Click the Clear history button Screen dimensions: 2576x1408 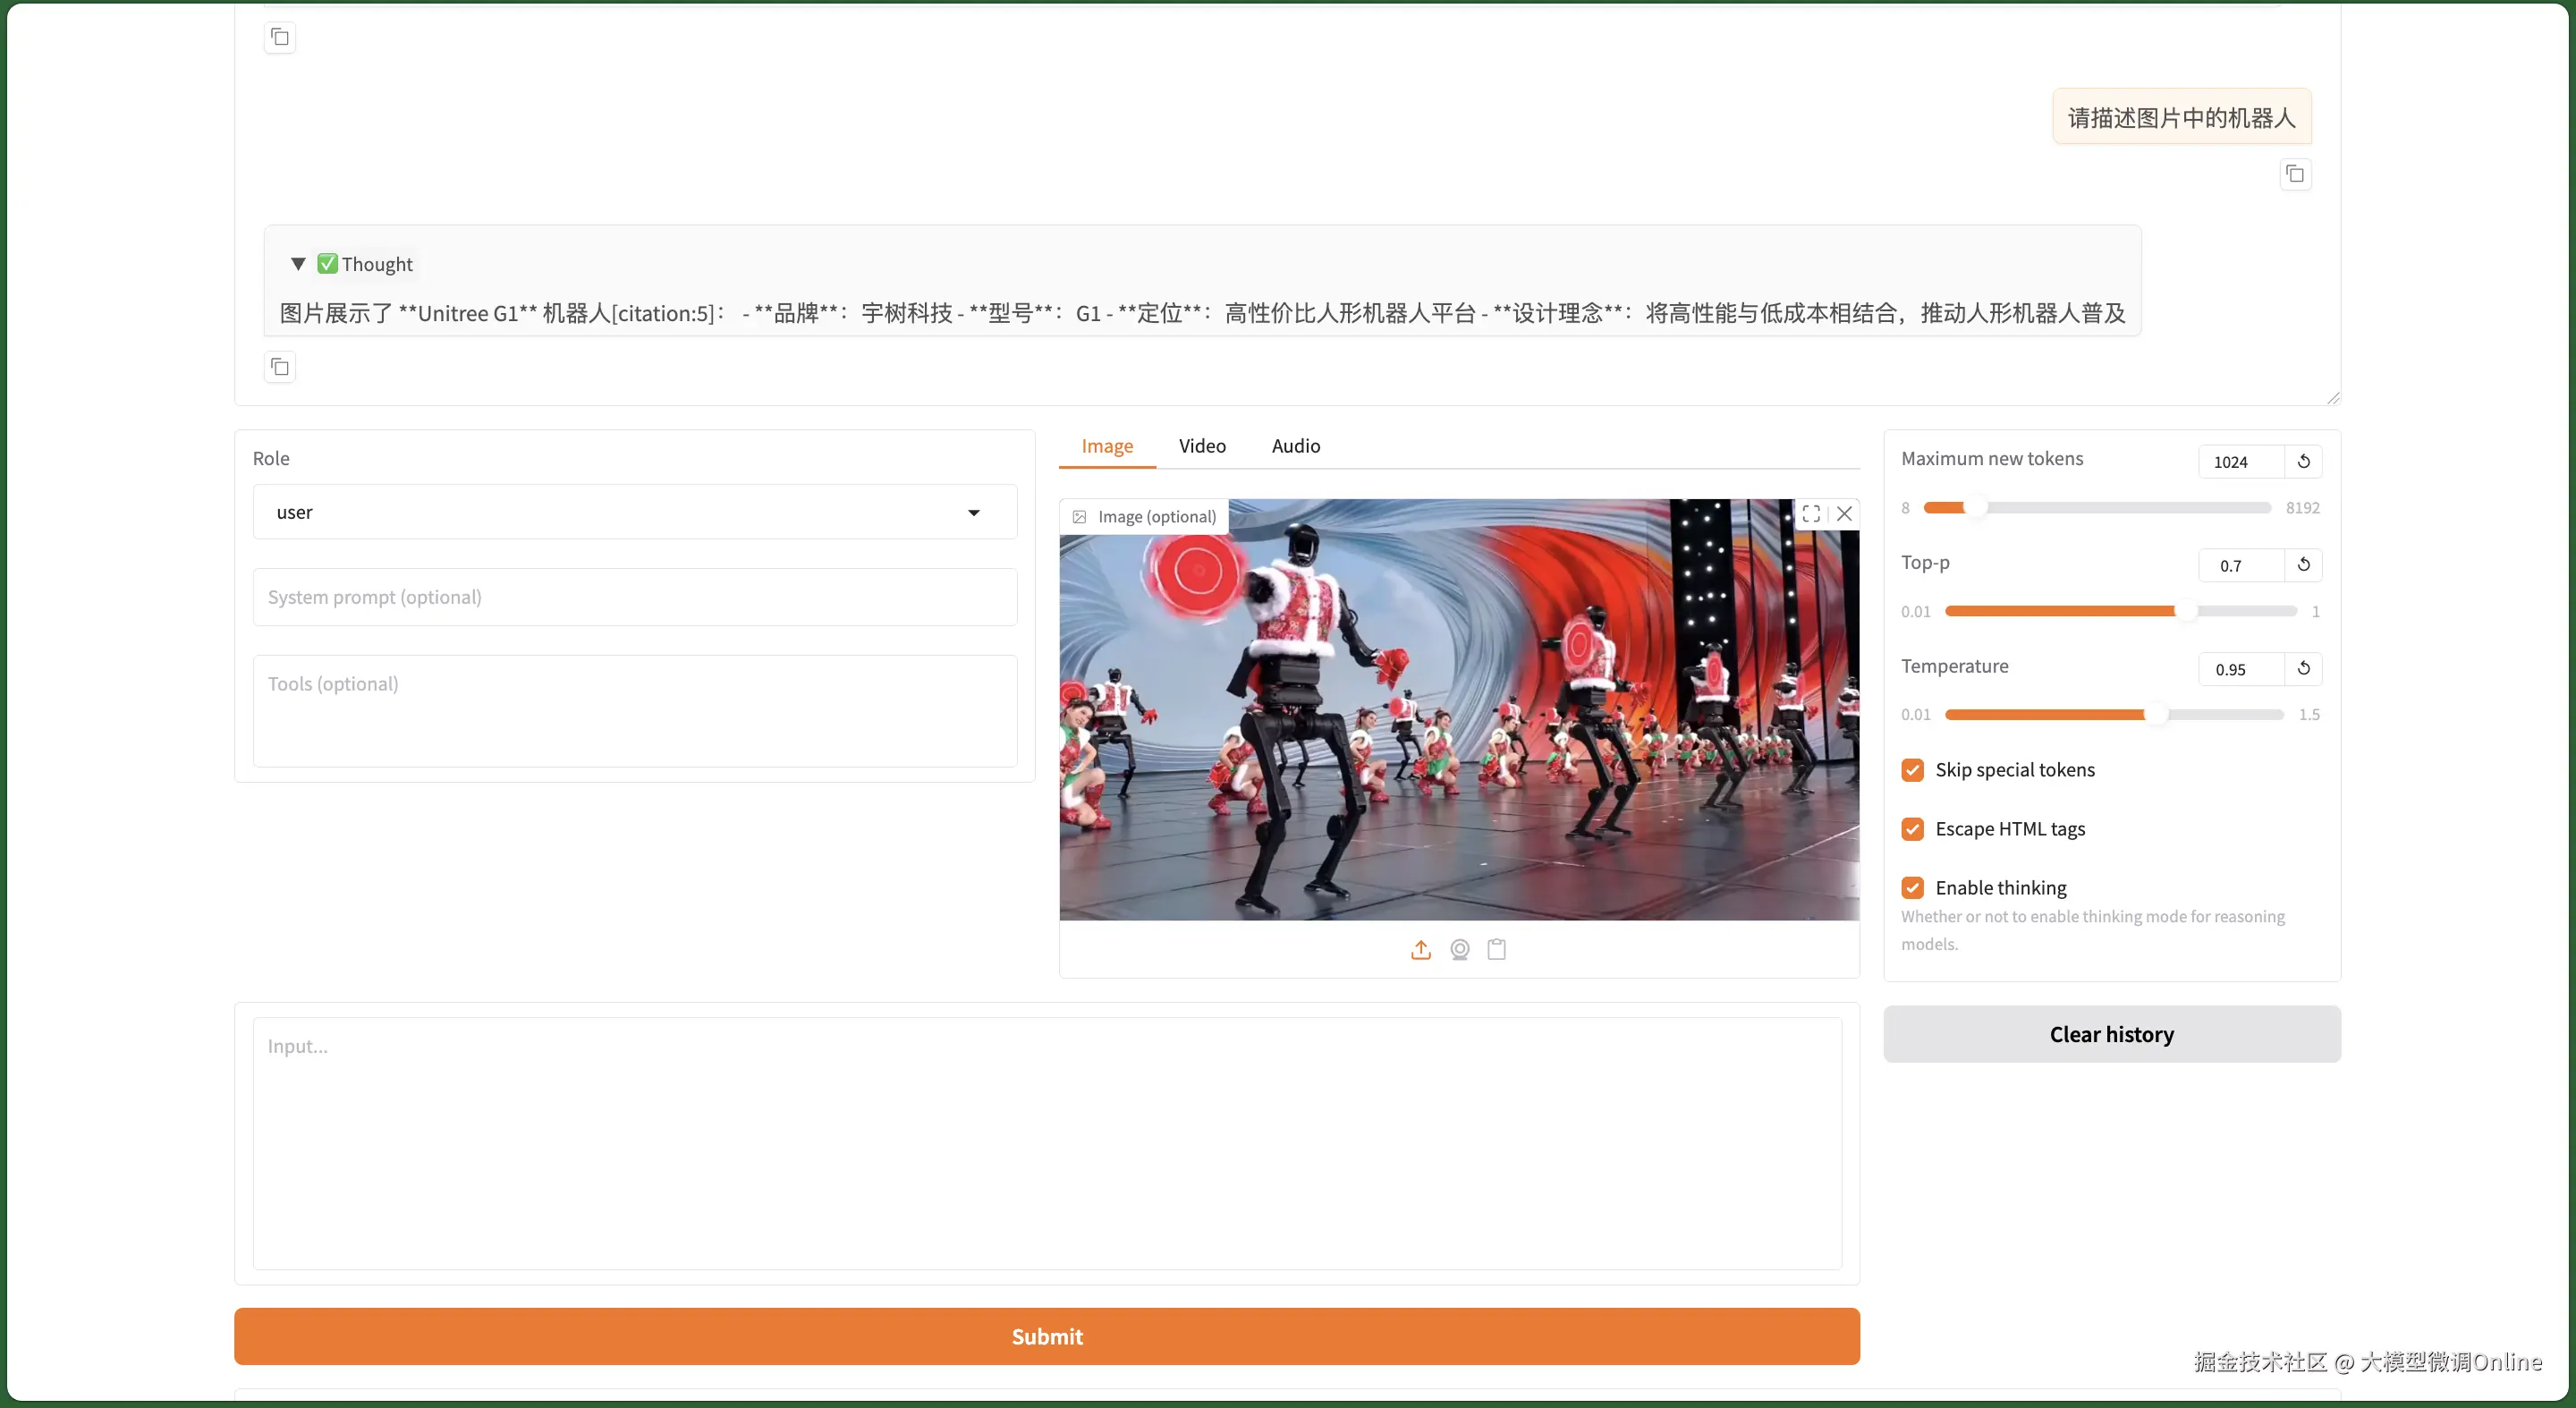point(2111,1034)
